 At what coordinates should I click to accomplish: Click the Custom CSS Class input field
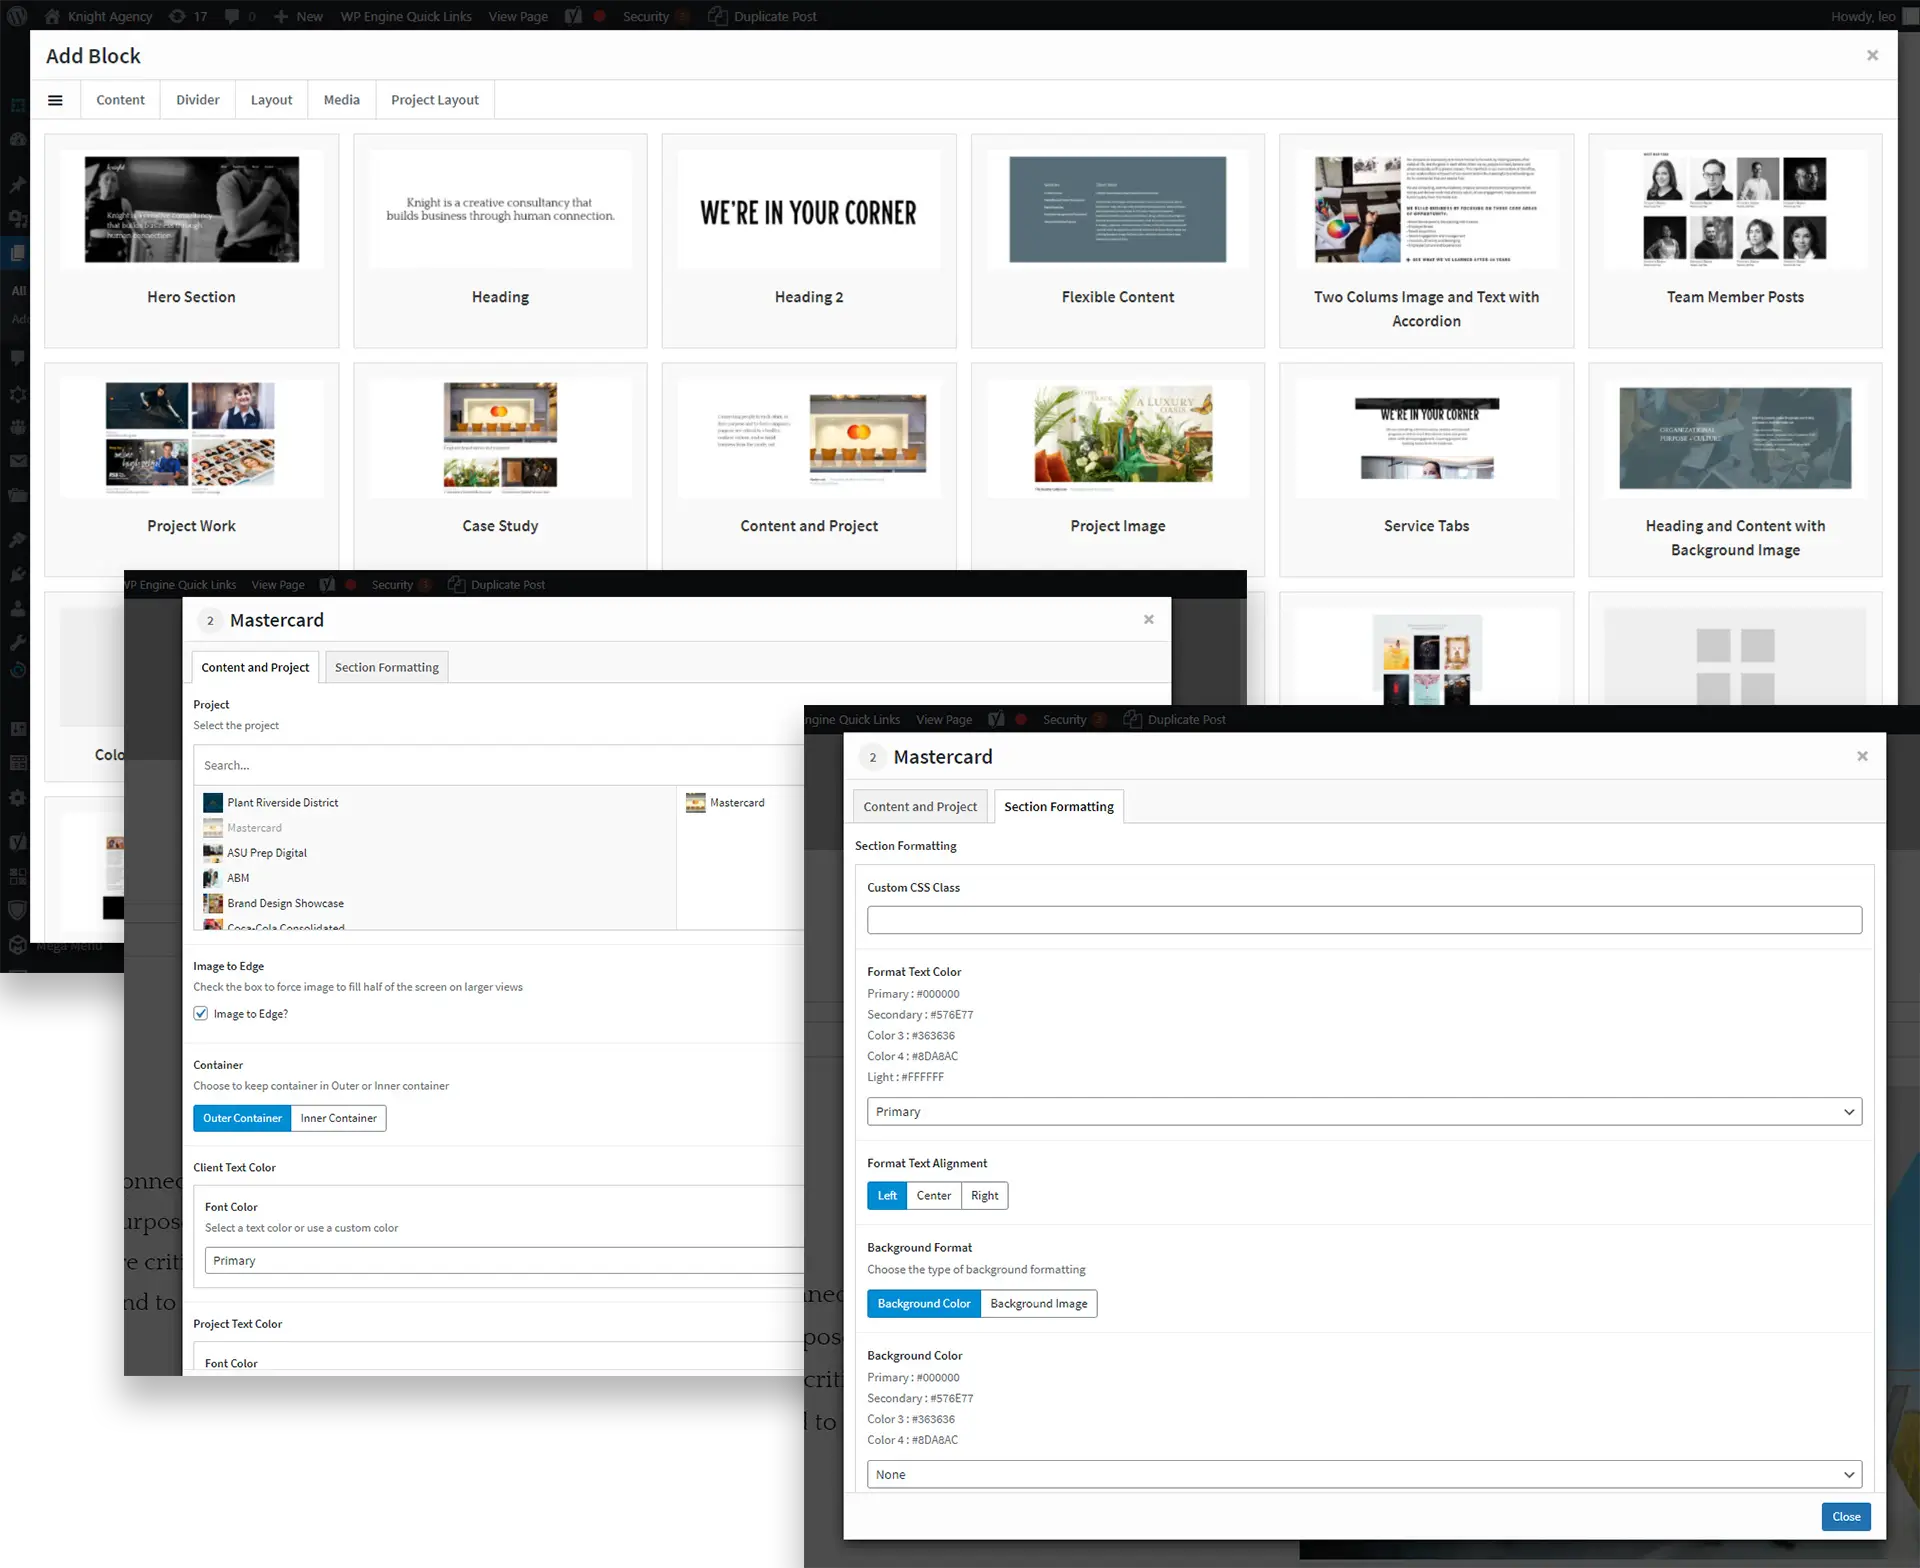pos(1363,919)
